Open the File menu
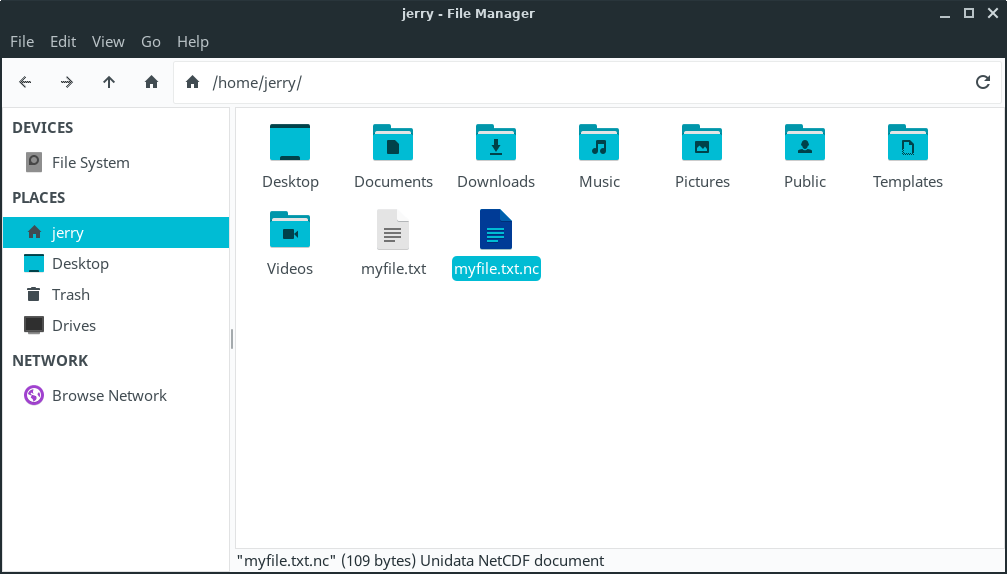 click(22, 41)
